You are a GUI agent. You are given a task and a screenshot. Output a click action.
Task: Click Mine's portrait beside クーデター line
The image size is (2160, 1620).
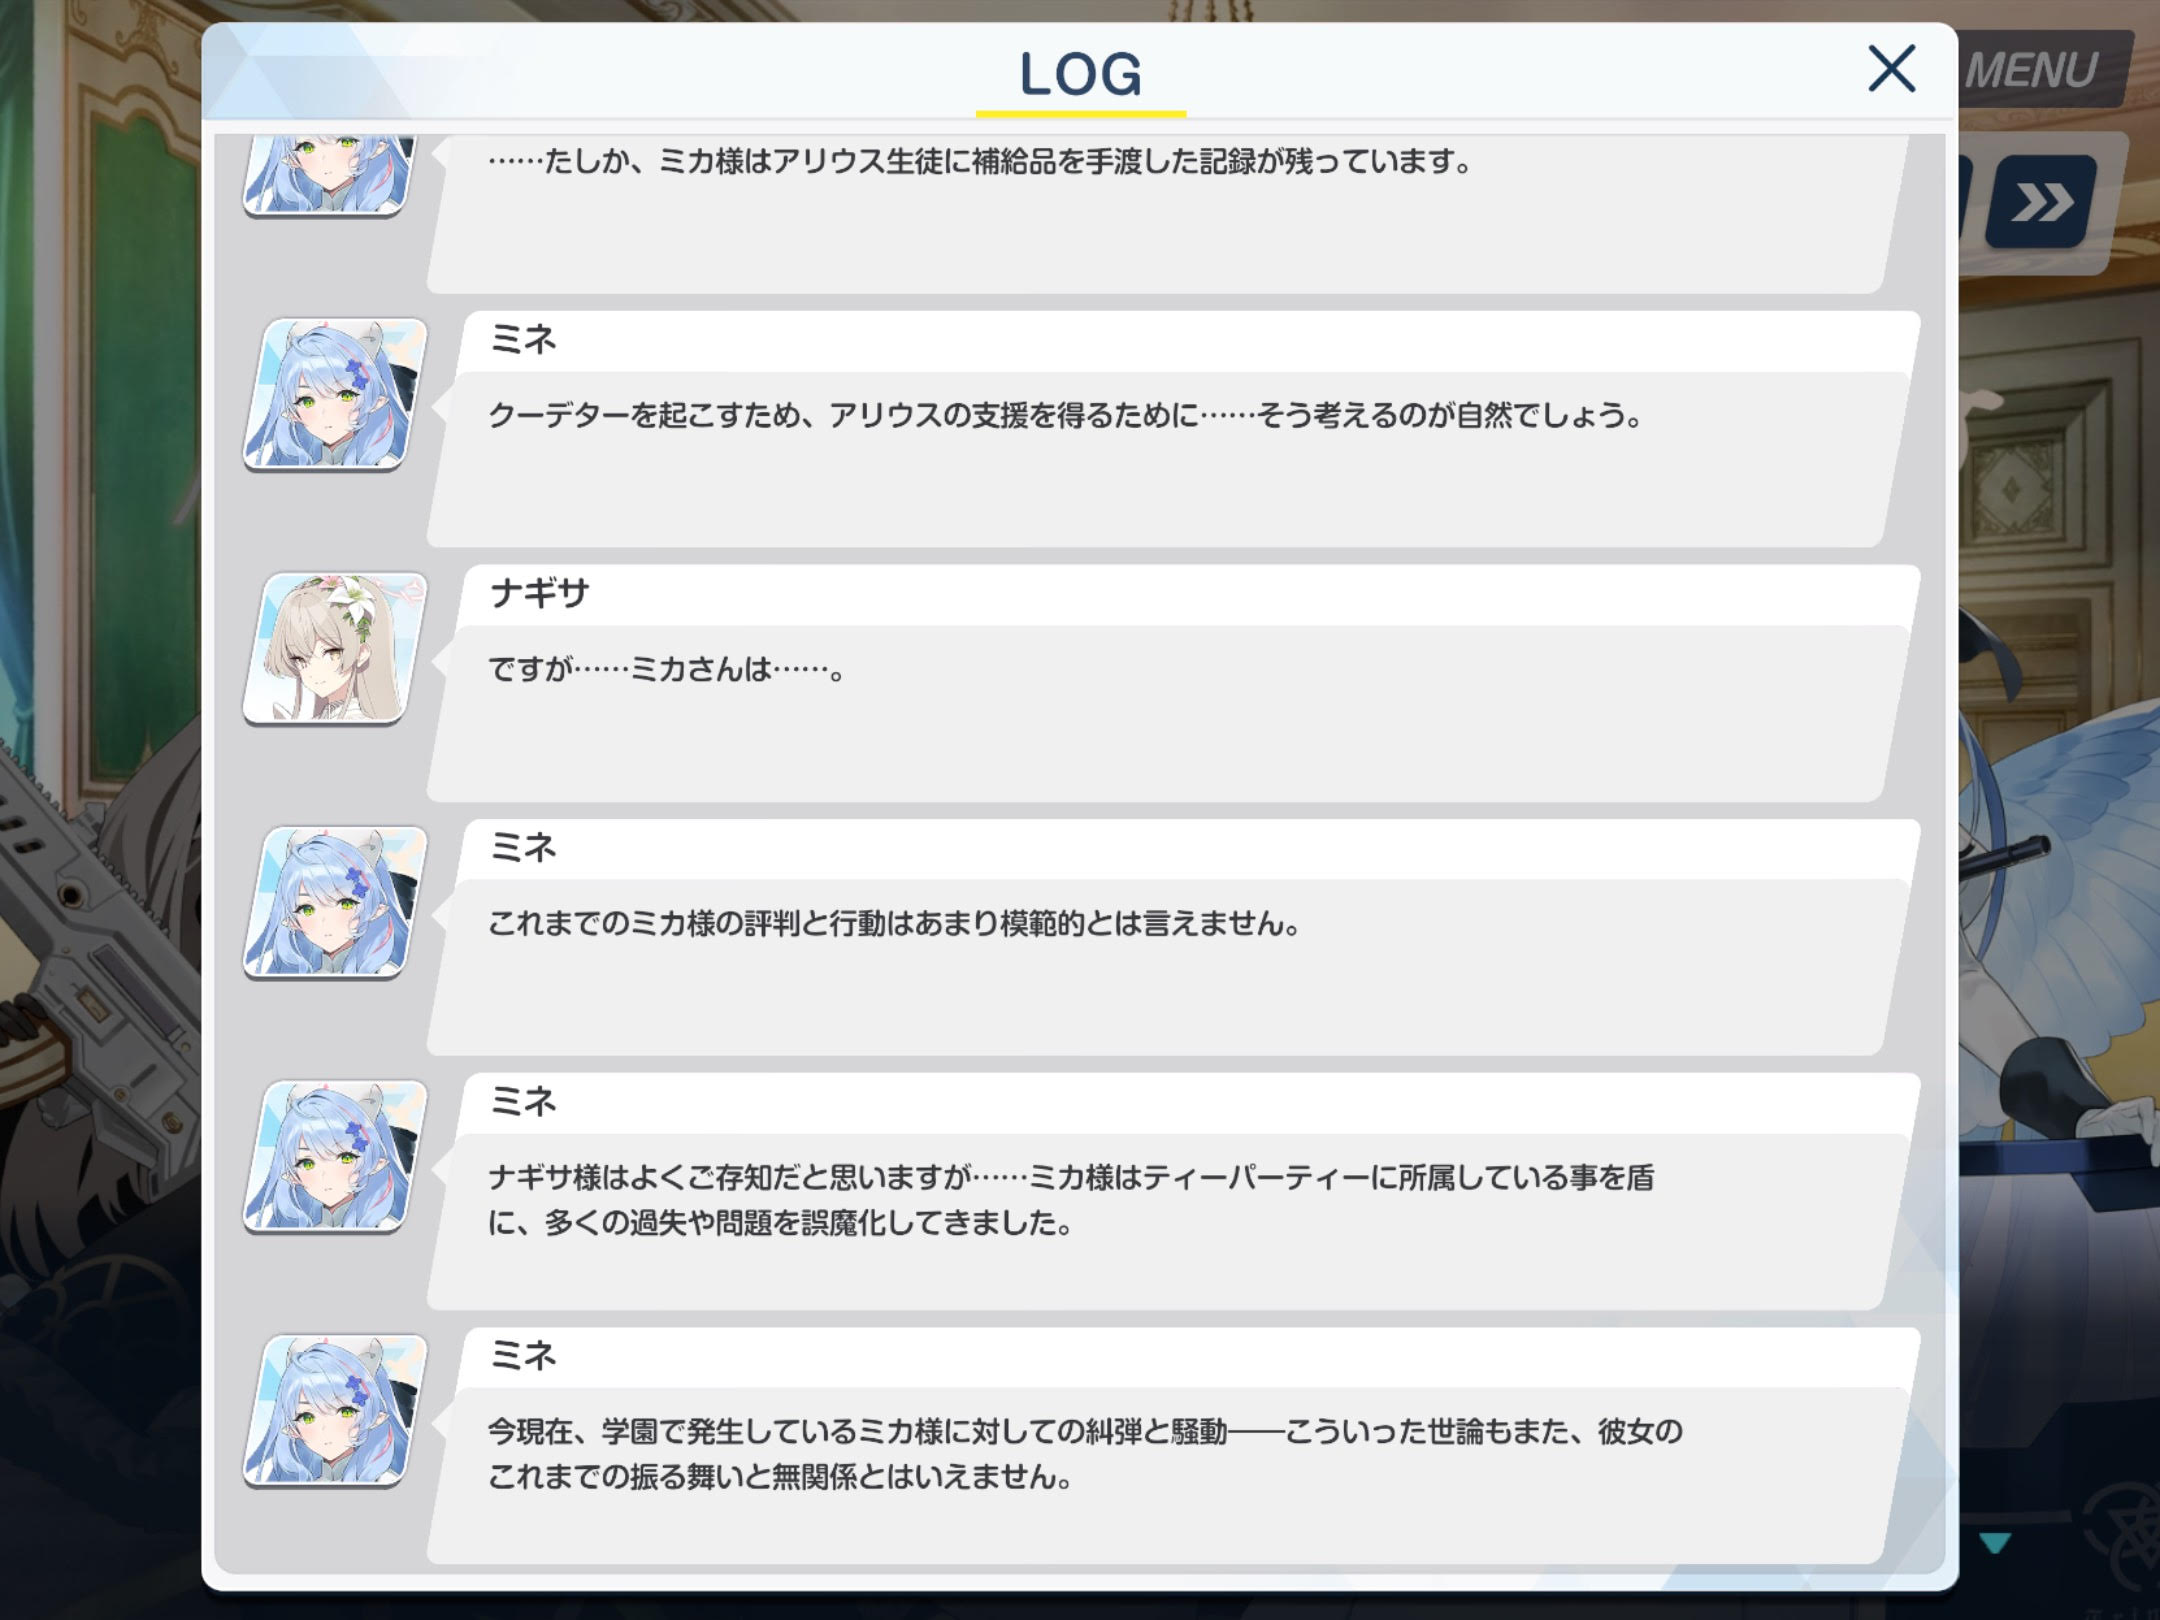[335, 394]
